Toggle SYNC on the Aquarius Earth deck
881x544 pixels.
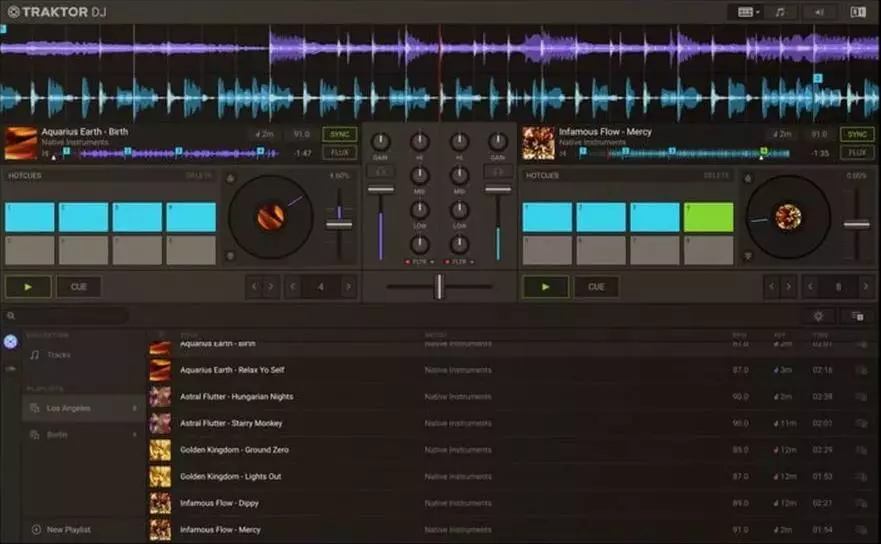pyautogui.click(x=339, y=134)
